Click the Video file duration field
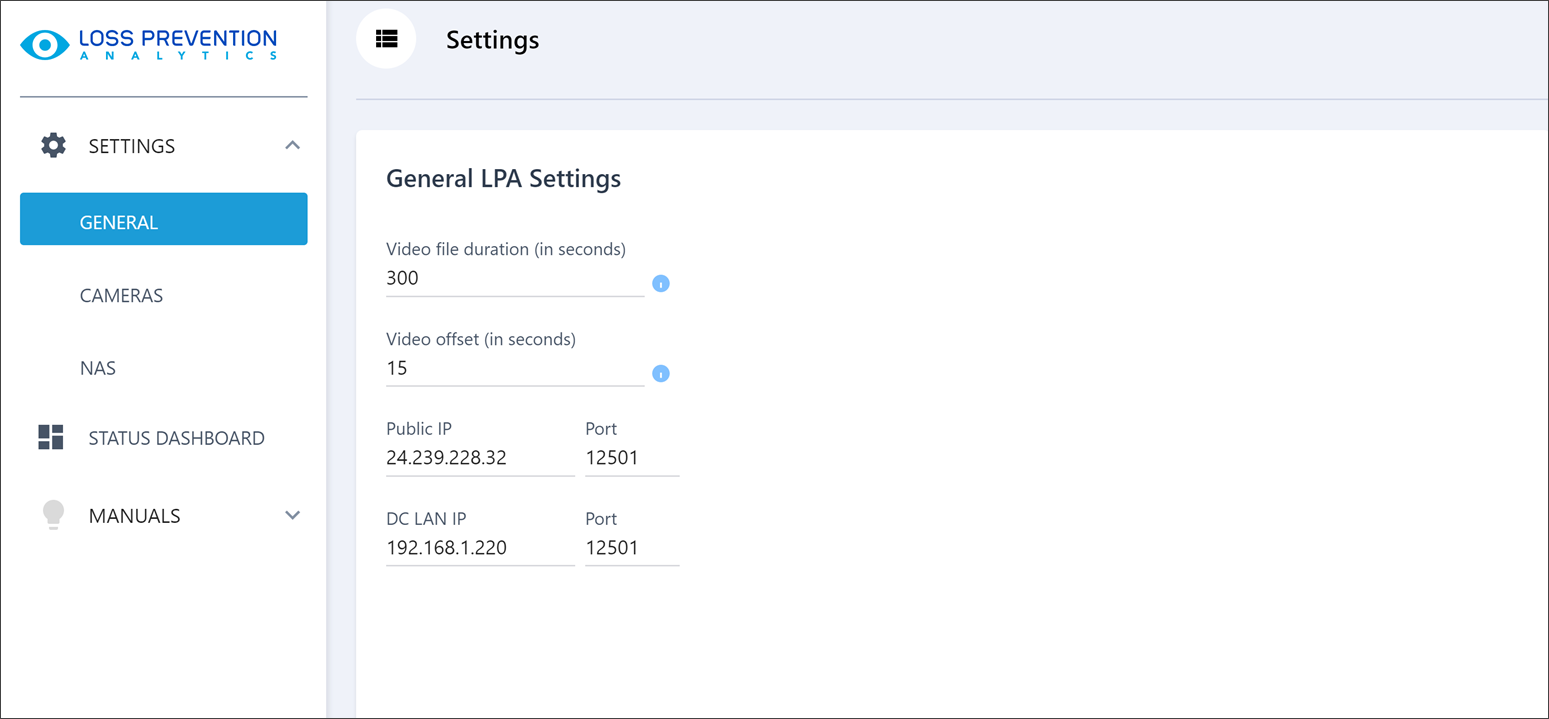1549x719 pixels. pyautogui.click(x=514, y=279)
